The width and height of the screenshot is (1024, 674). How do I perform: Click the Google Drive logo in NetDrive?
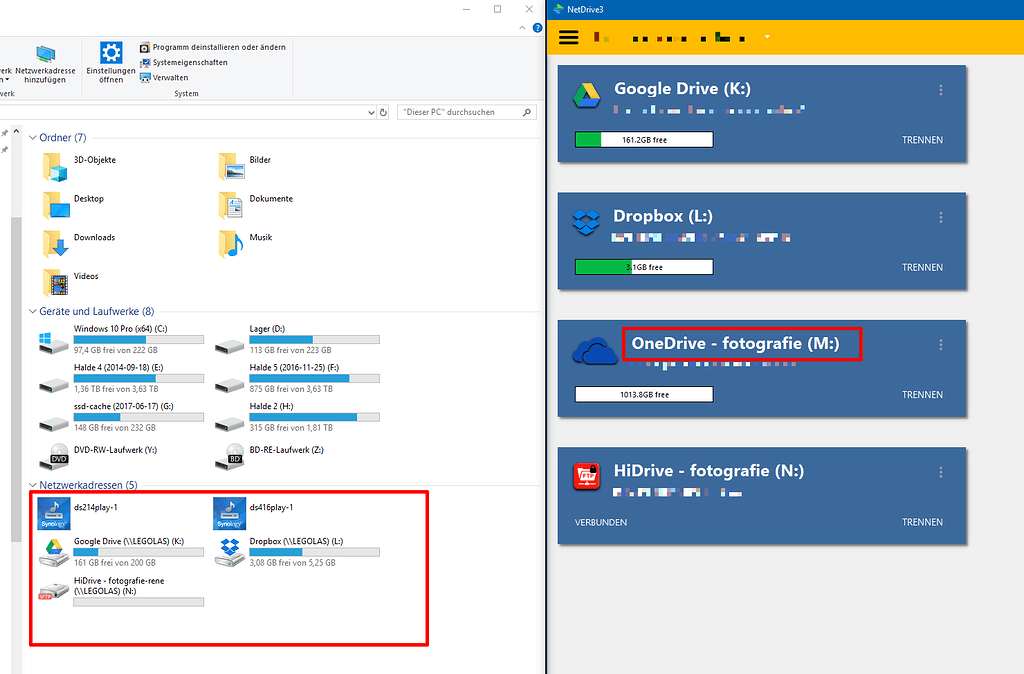(586, 95)
